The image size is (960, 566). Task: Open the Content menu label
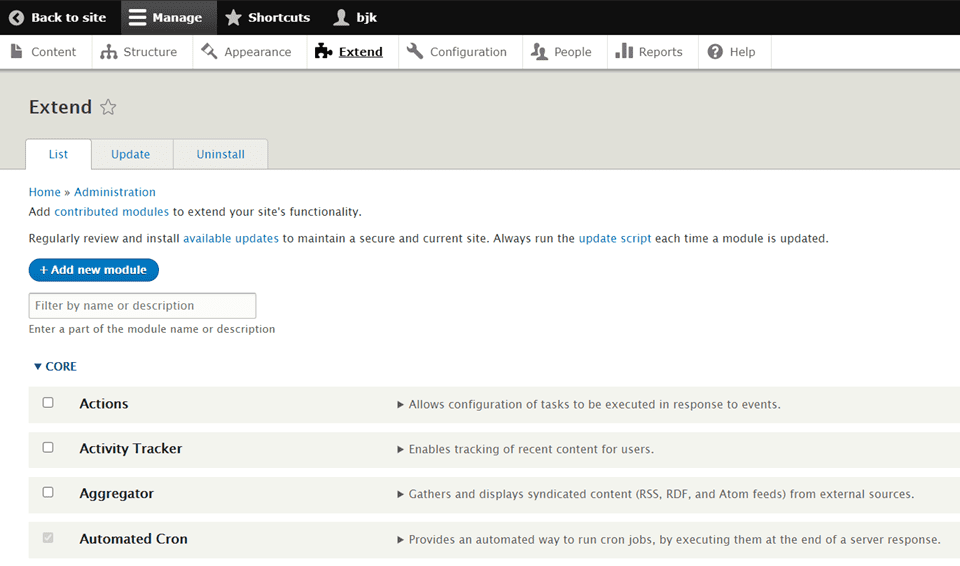pyautogui.click(x=53, y=52)
